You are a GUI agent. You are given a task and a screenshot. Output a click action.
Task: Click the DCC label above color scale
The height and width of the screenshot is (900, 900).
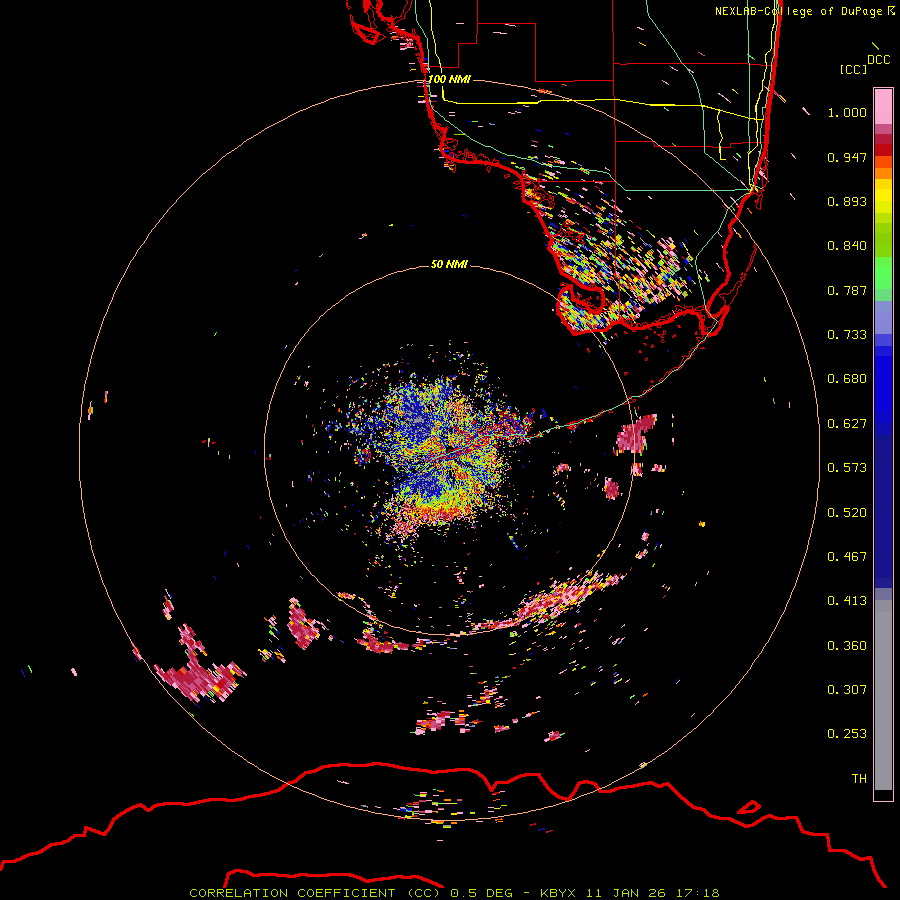click(879, 60)
